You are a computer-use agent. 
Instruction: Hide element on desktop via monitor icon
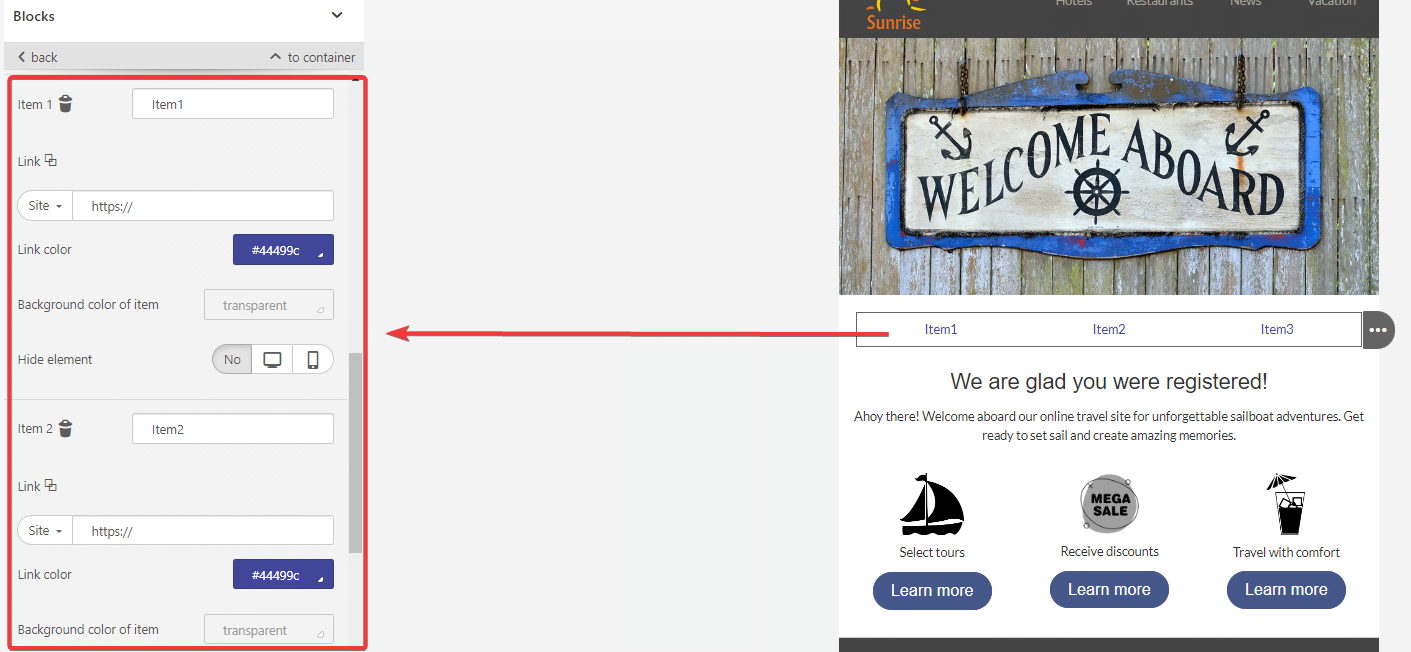point(272,359)
